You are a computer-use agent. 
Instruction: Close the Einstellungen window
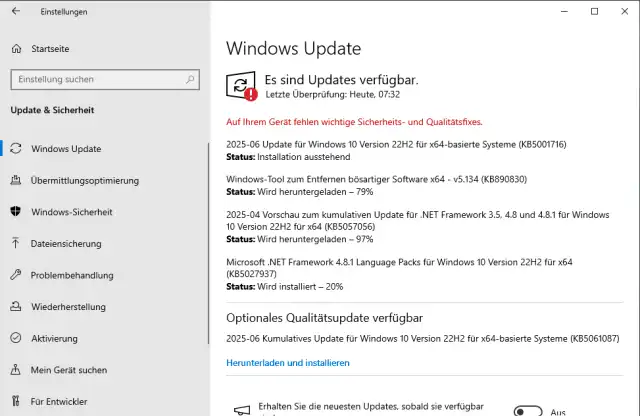click(x=624, y=11)
